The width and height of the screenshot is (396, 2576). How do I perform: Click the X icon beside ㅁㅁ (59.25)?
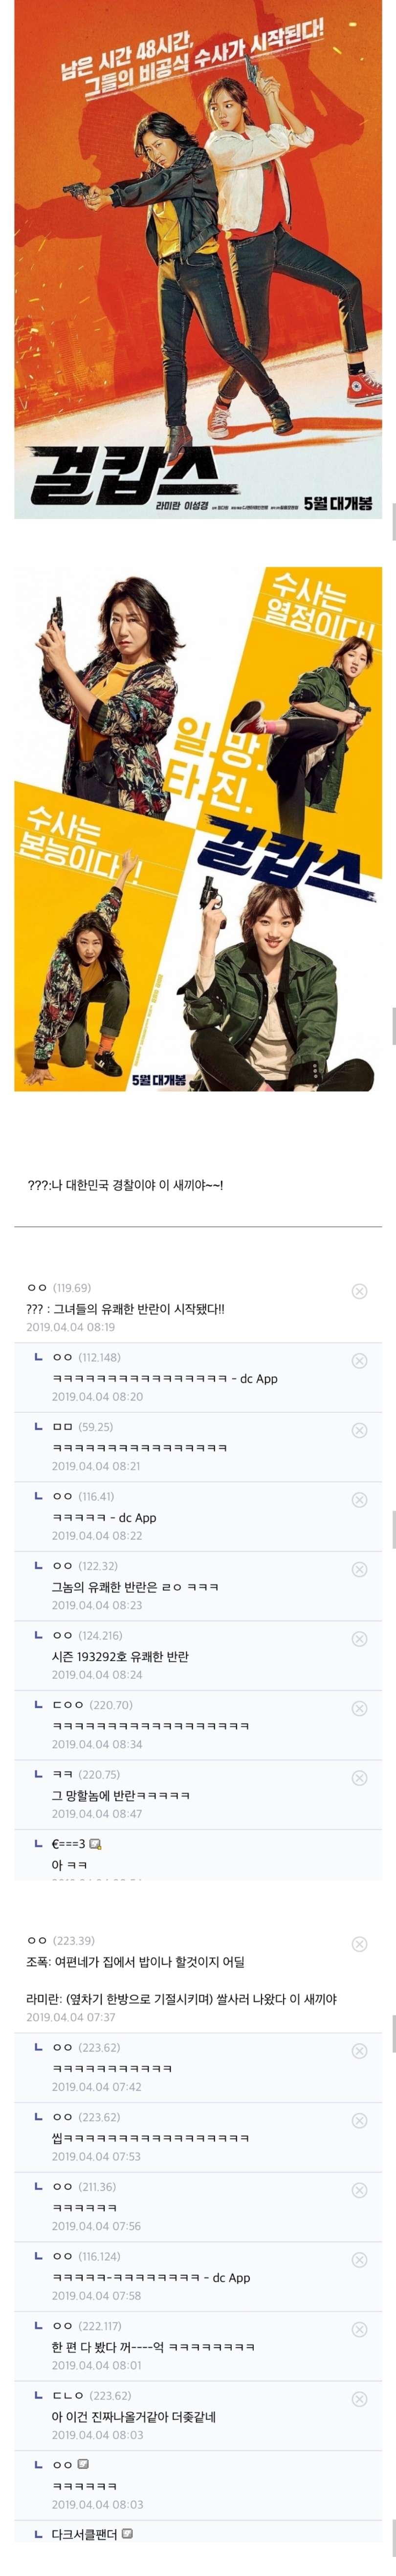point(360,1430)
